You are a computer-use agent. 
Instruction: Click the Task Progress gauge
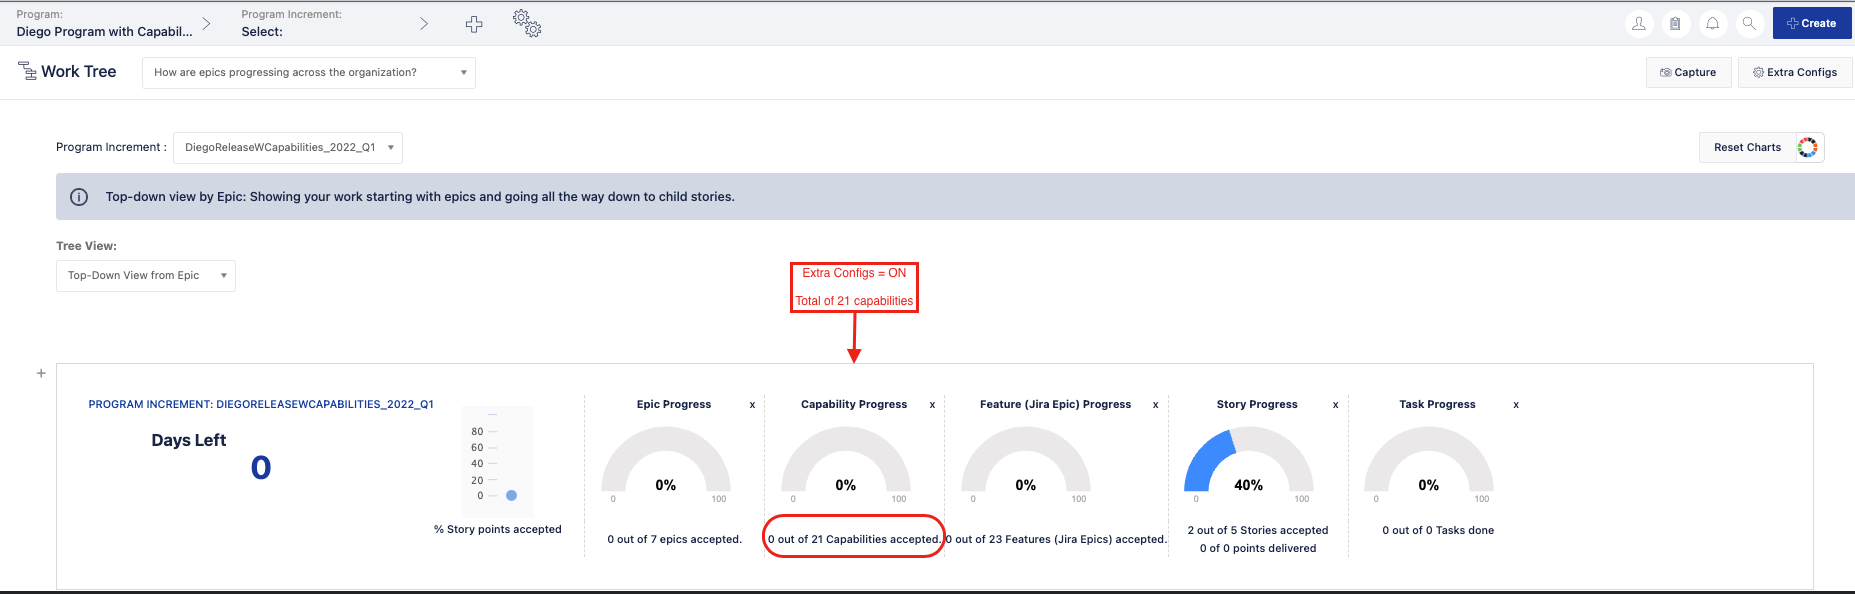click(x=1429, y=460)
